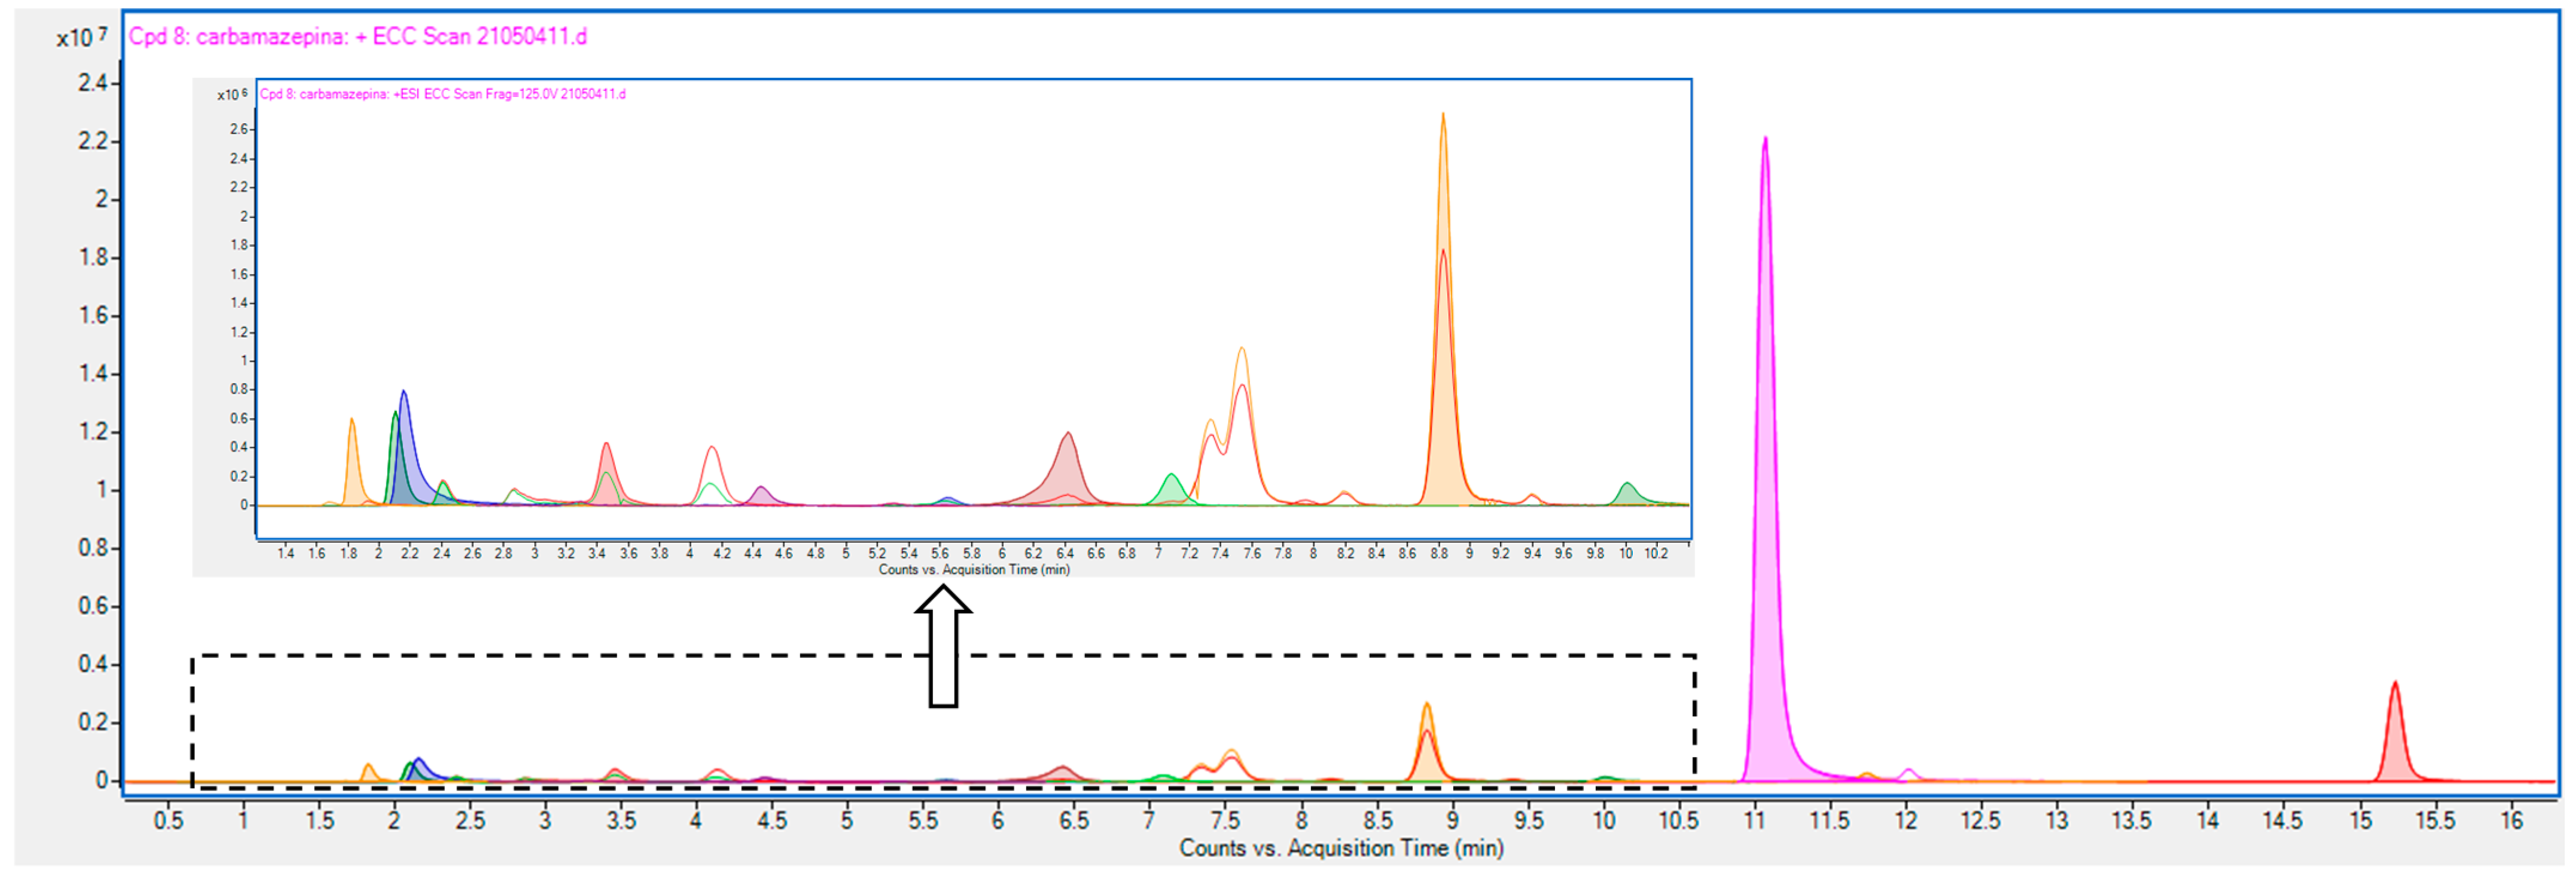Image resolution: width=2576 pixels, height=873 pixels.
Task: Click inset x-axis tick label '5.6'
Action: pyautogui.click(x=940, y=553)
